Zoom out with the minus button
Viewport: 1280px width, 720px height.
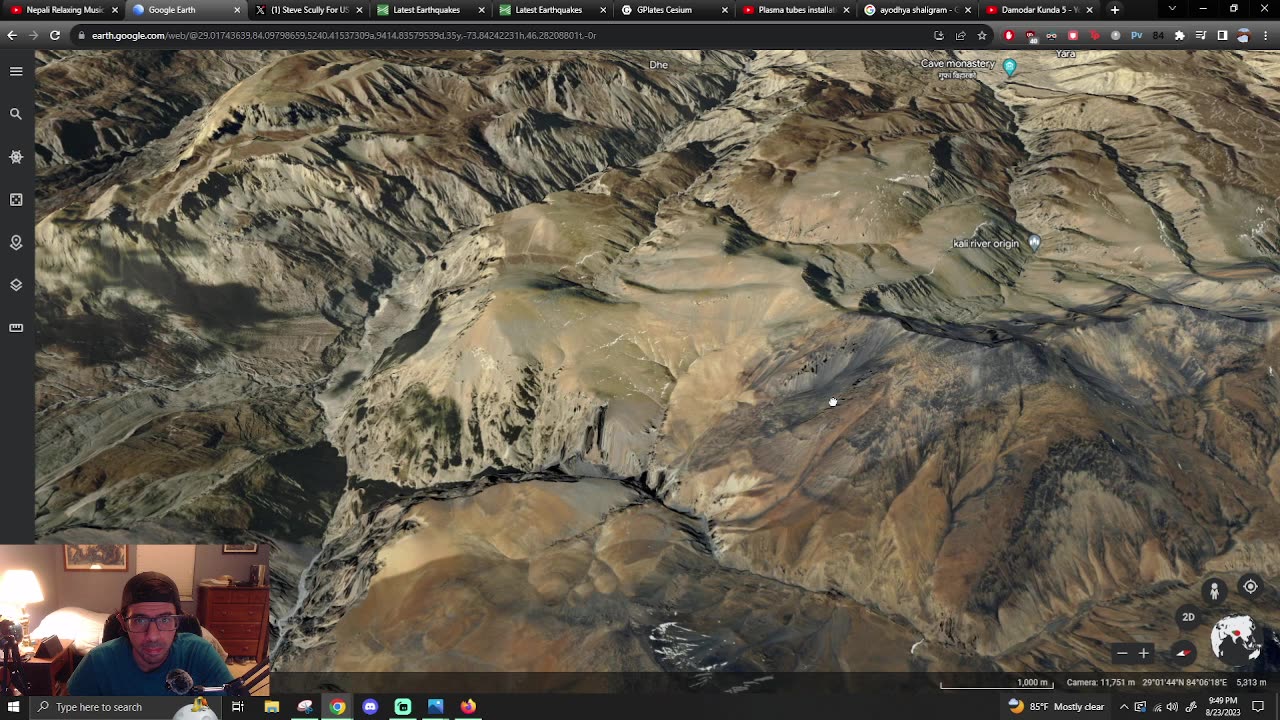(x=1122, y=653)
